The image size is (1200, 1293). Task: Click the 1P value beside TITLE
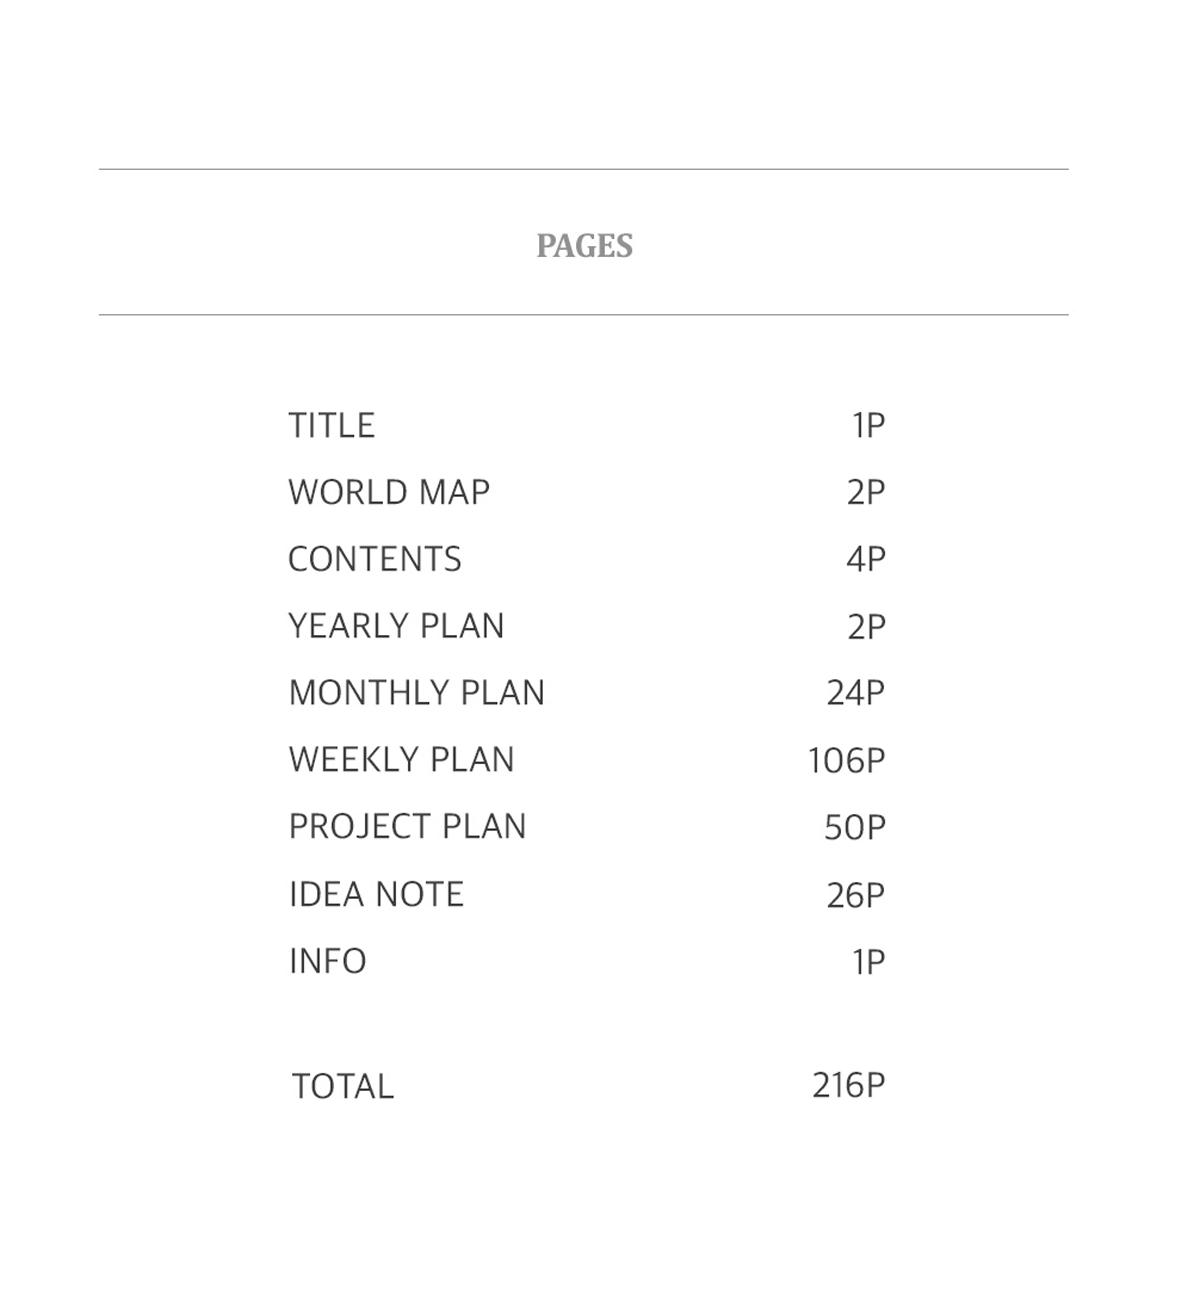868,426
